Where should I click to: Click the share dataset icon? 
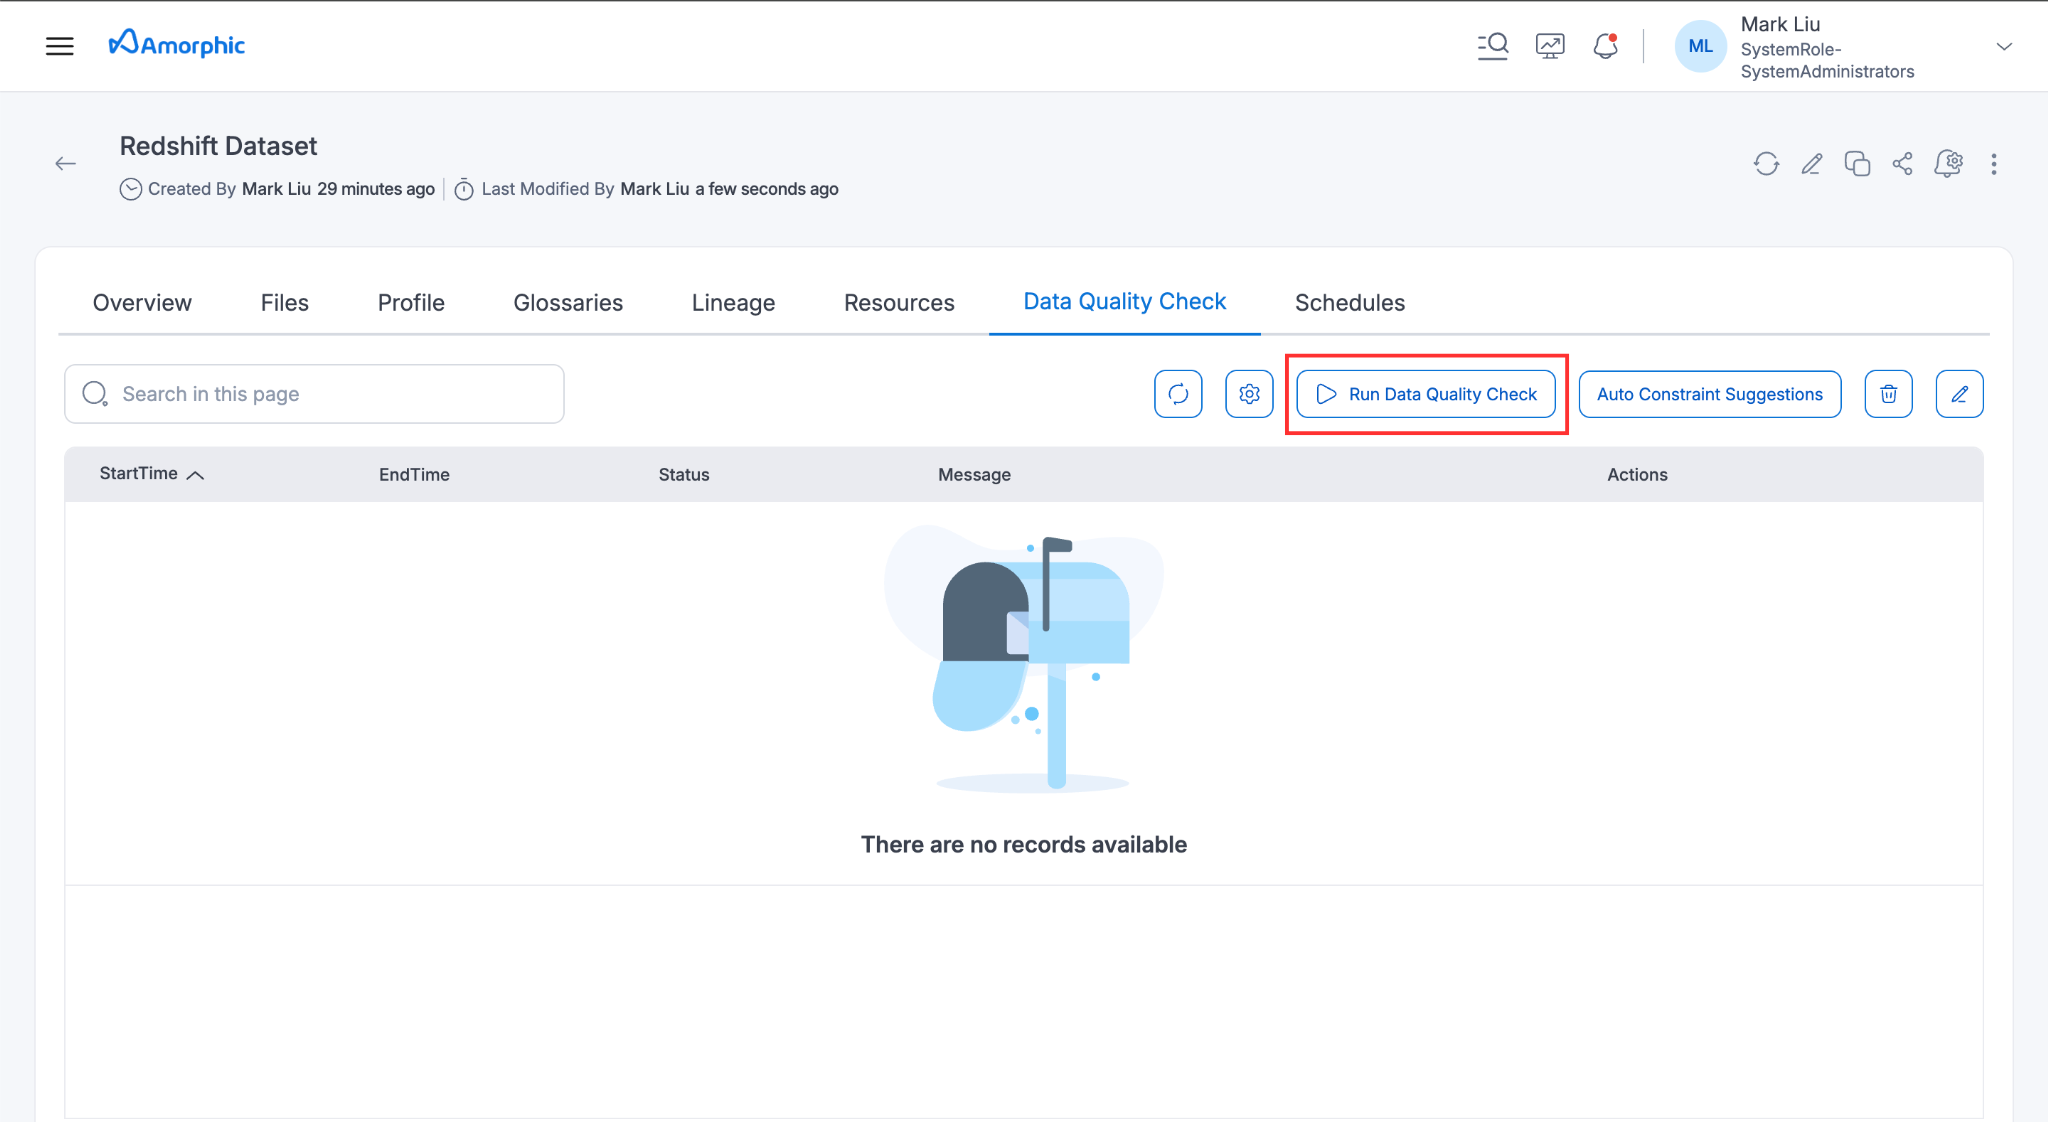pyautogui.click(x=1902, y=164)
